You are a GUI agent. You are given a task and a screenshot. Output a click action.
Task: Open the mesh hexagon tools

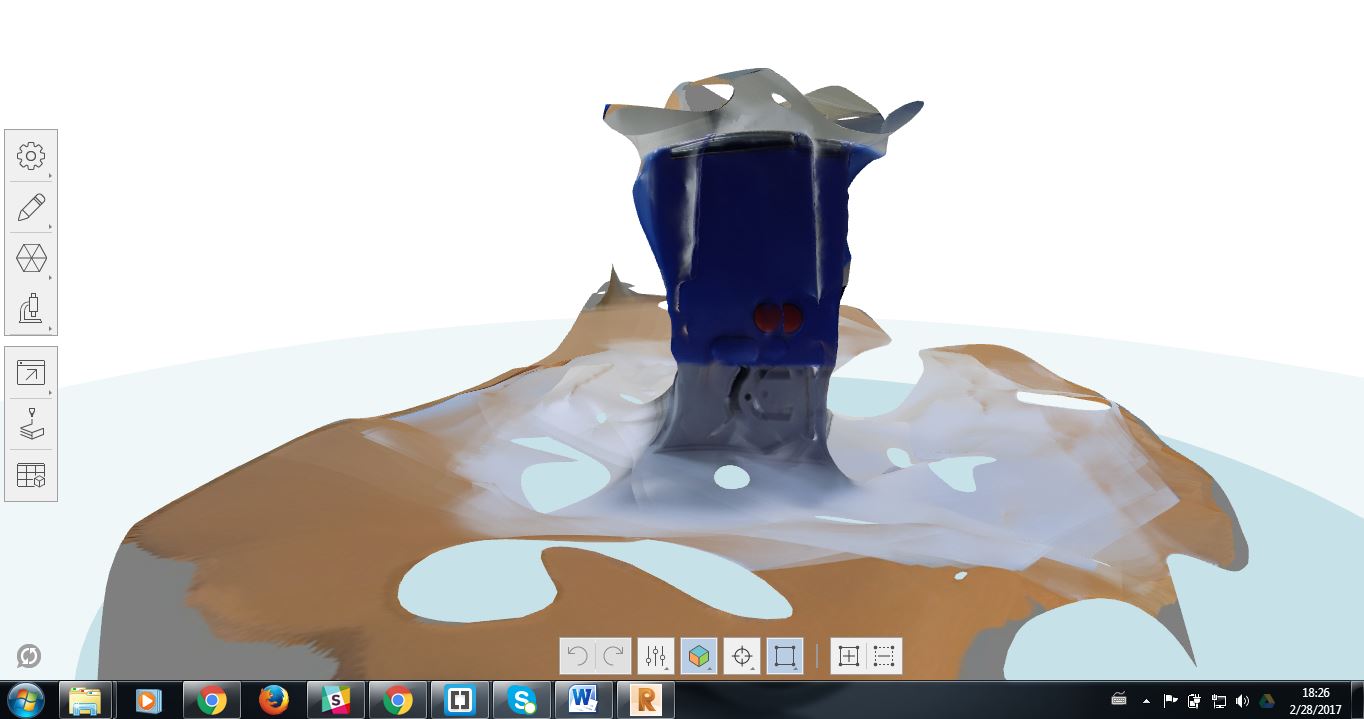[x=31, y=258]
